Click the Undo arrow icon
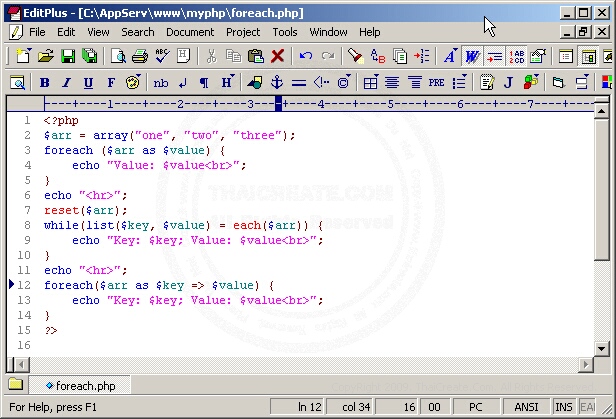 pyautogui.click(x=306, y=57)
